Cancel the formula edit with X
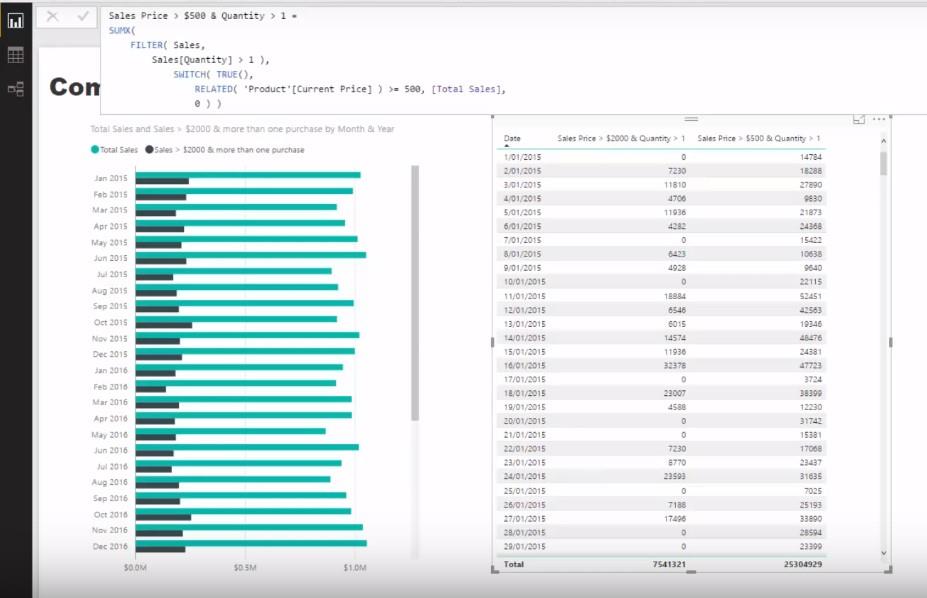This screenshot has width=927, height=598. click(x=53, y=16)
